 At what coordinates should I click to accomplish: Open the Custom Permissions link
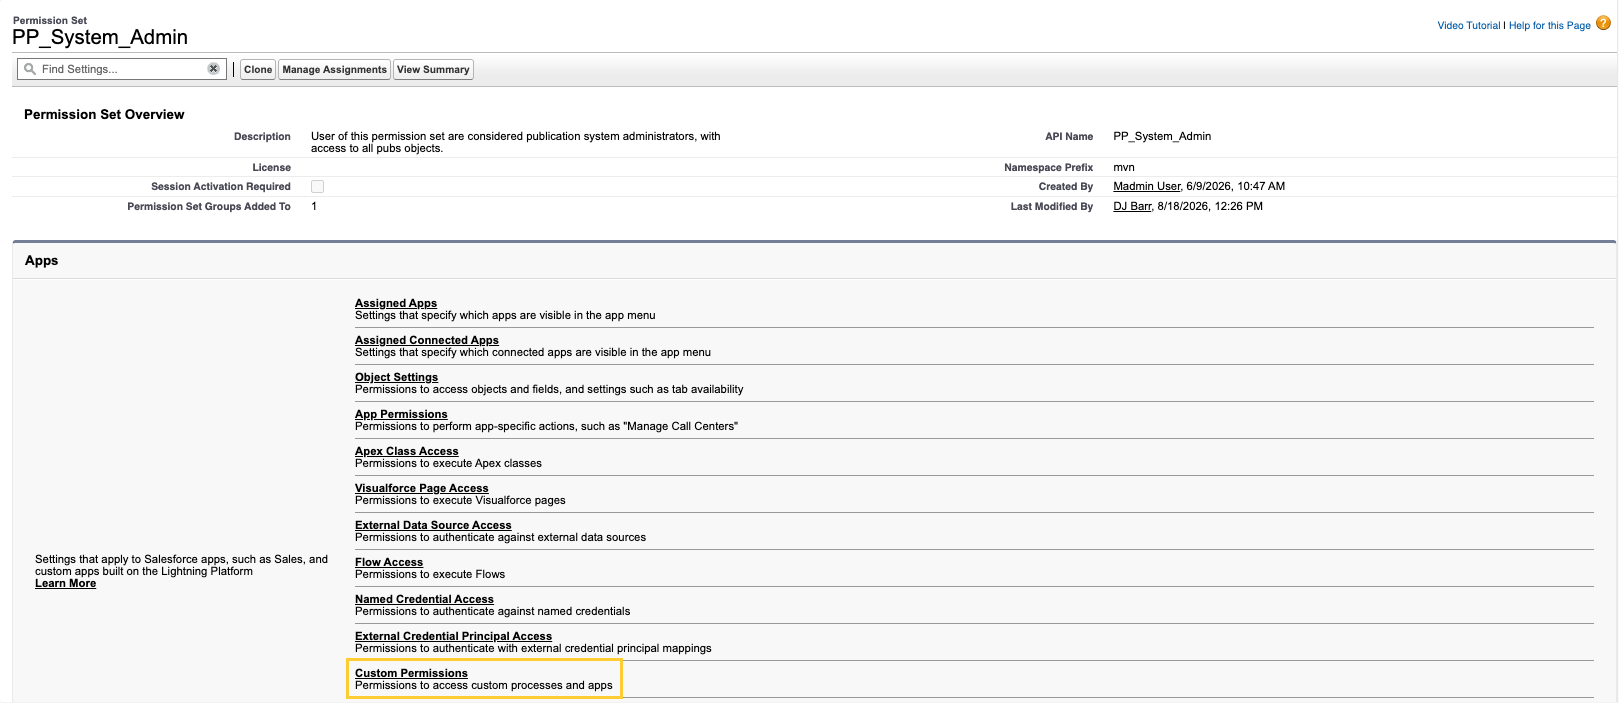coord(411,673)
